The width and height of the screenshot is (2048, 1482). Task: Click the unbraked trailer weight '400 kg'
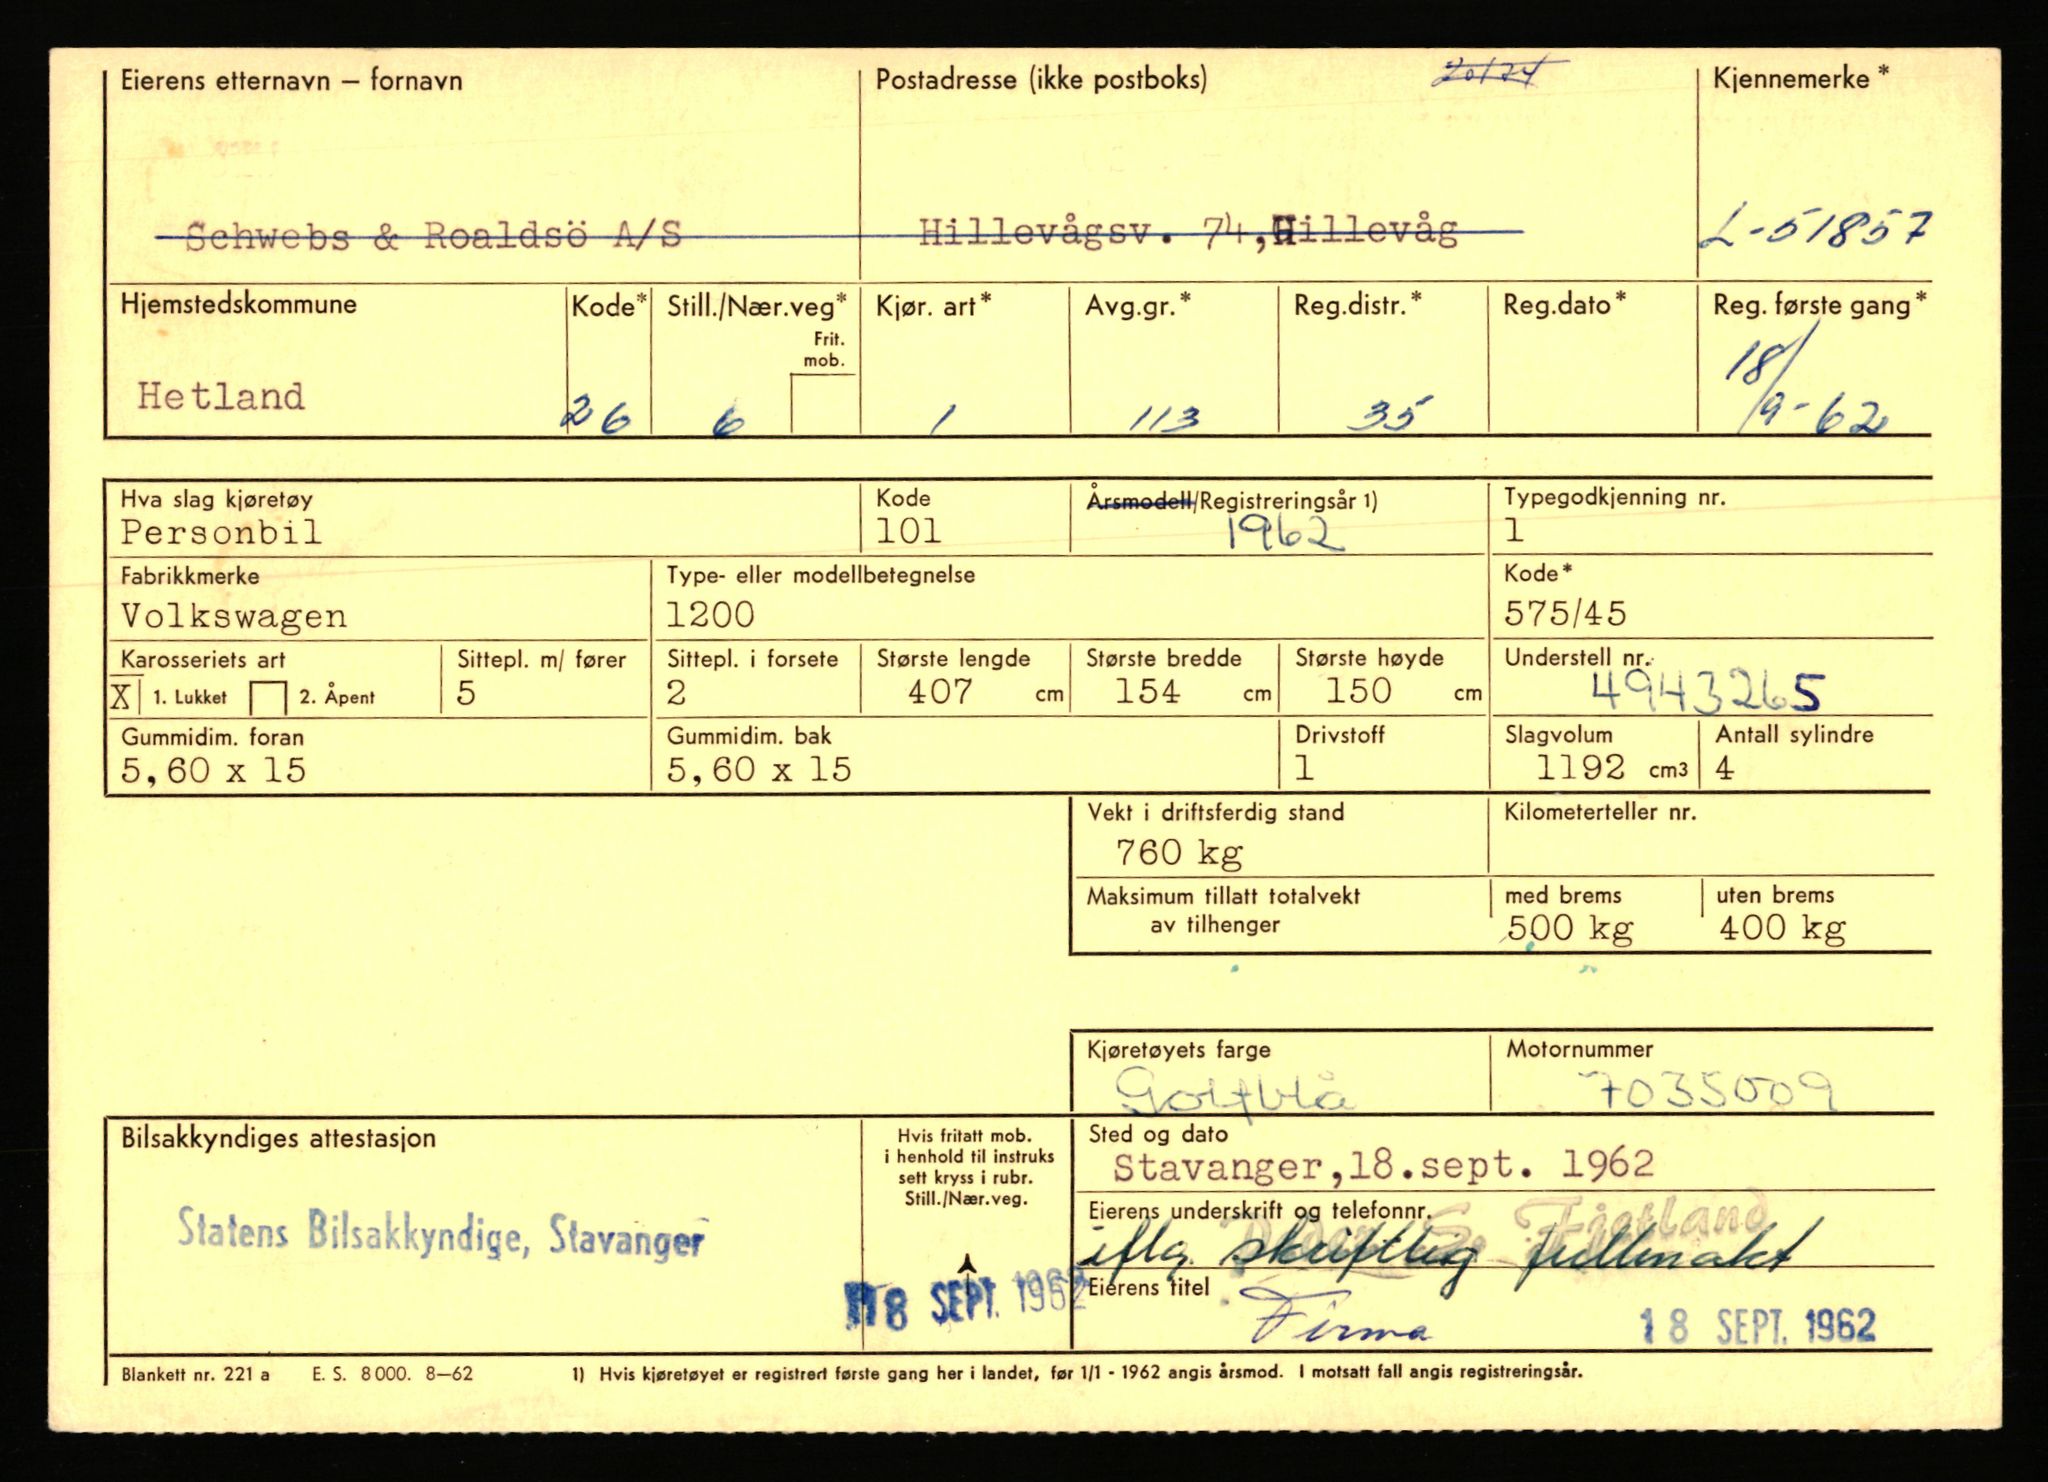[1782, 929]
